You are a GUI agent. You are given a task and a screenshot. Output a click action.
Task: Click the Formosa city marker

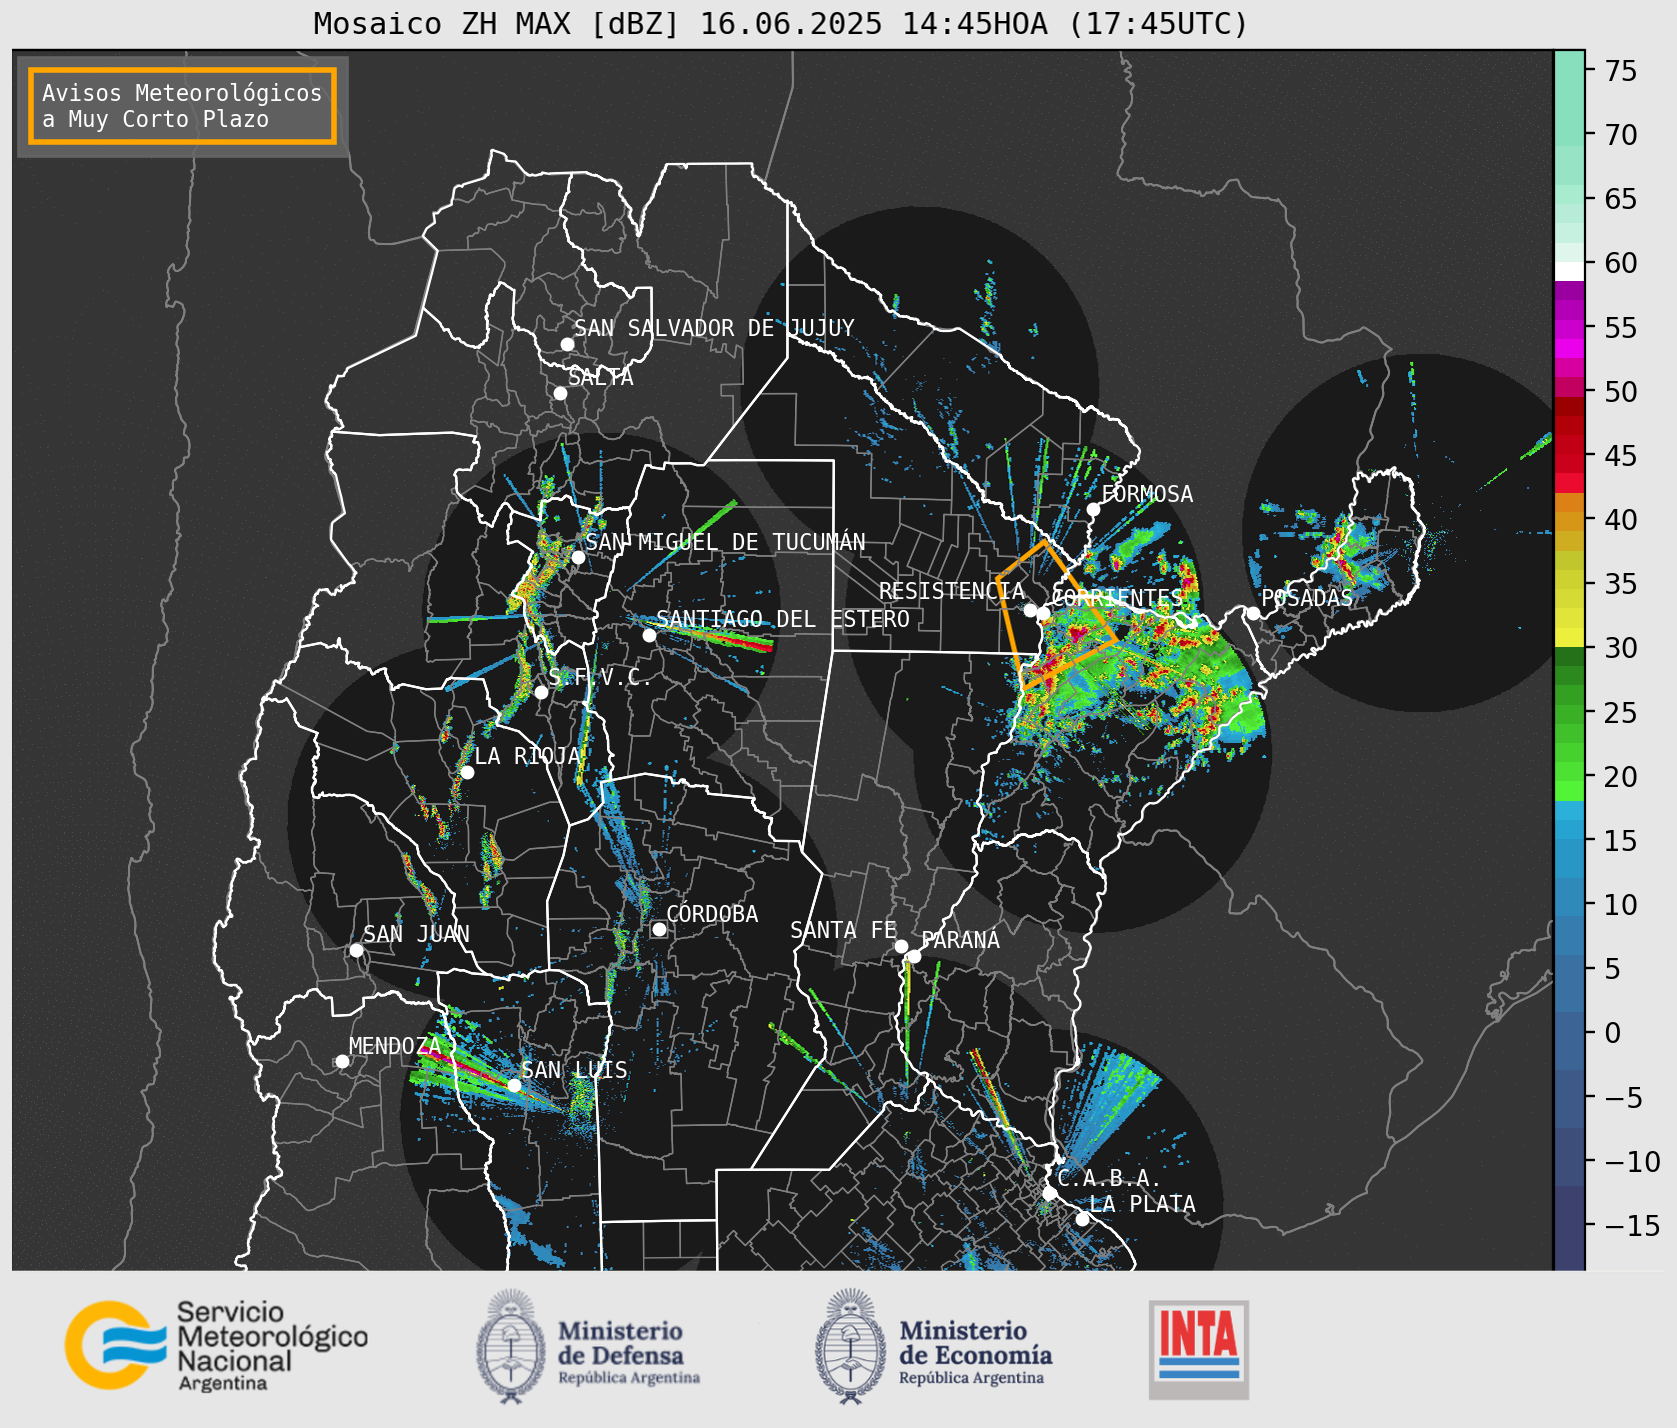pyautogui.click(x=1093, y=509)
